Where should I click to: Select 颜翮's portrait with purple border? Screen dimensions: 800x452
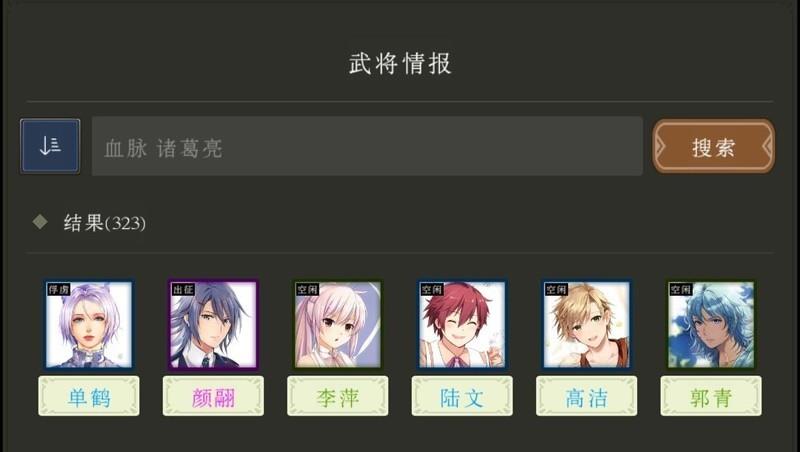(x=213, y=324)
